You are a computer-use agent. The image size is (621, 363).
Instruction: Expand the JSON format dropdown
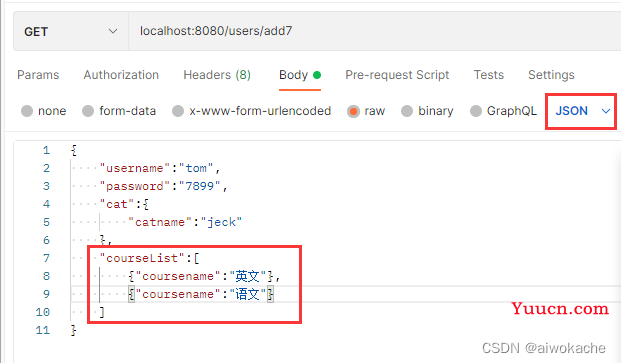tap(581, 111)
